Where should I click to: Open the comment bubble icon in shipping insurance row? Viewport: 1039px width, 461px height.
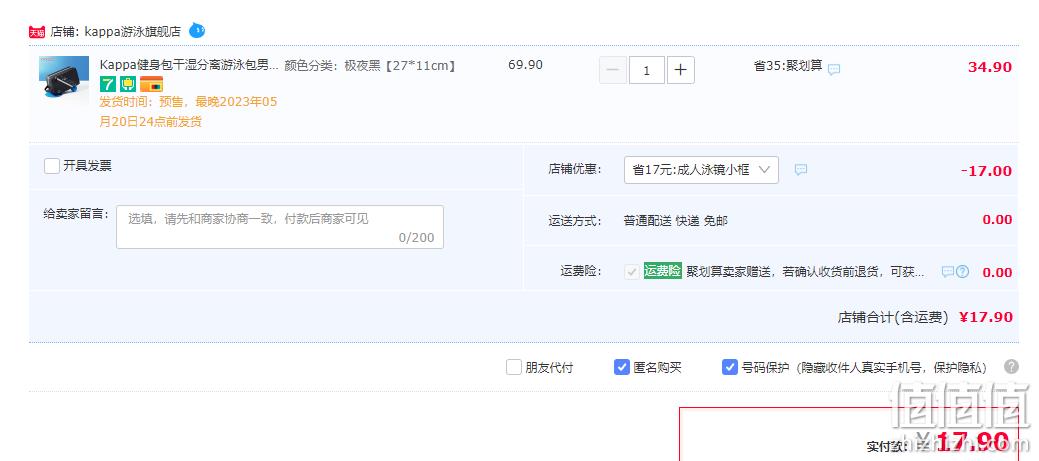click(948, 272)
